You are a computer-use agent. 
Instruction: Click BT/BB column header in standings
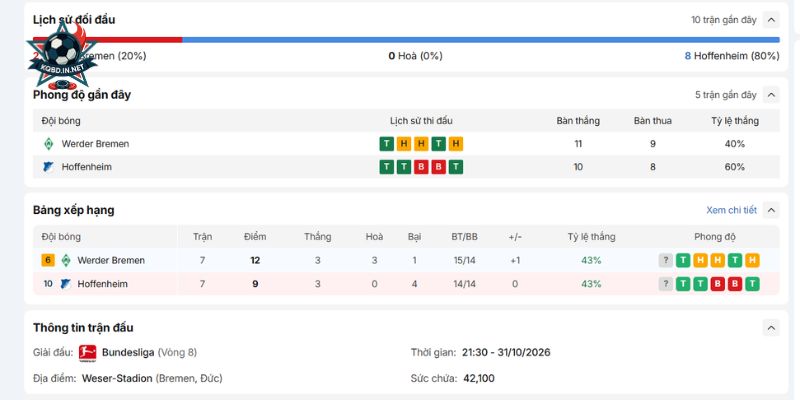464,237
